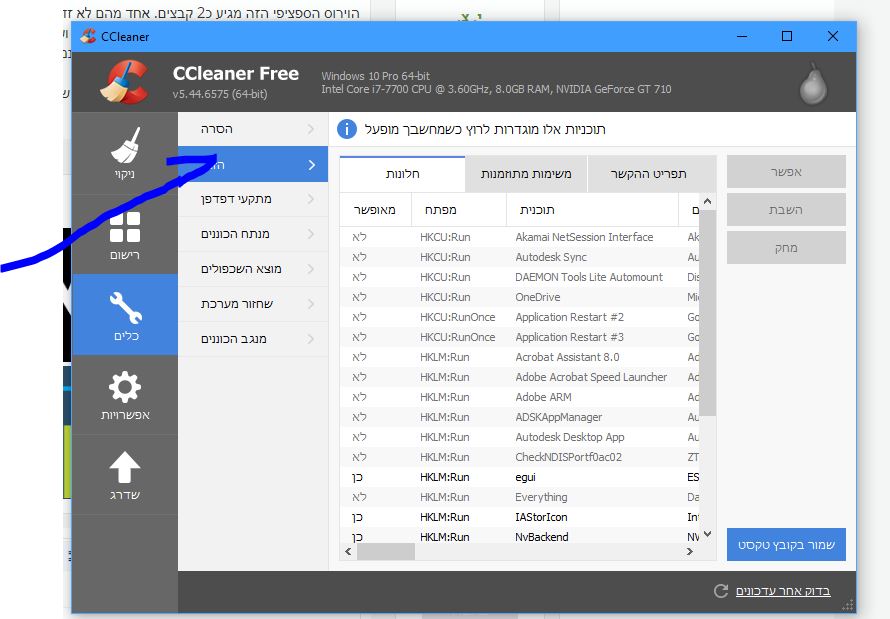Viewport: 890px width, 619px height.
Task: Select the Application Restart #2 row
Action: pyautogui.click(x=519, y=317)
